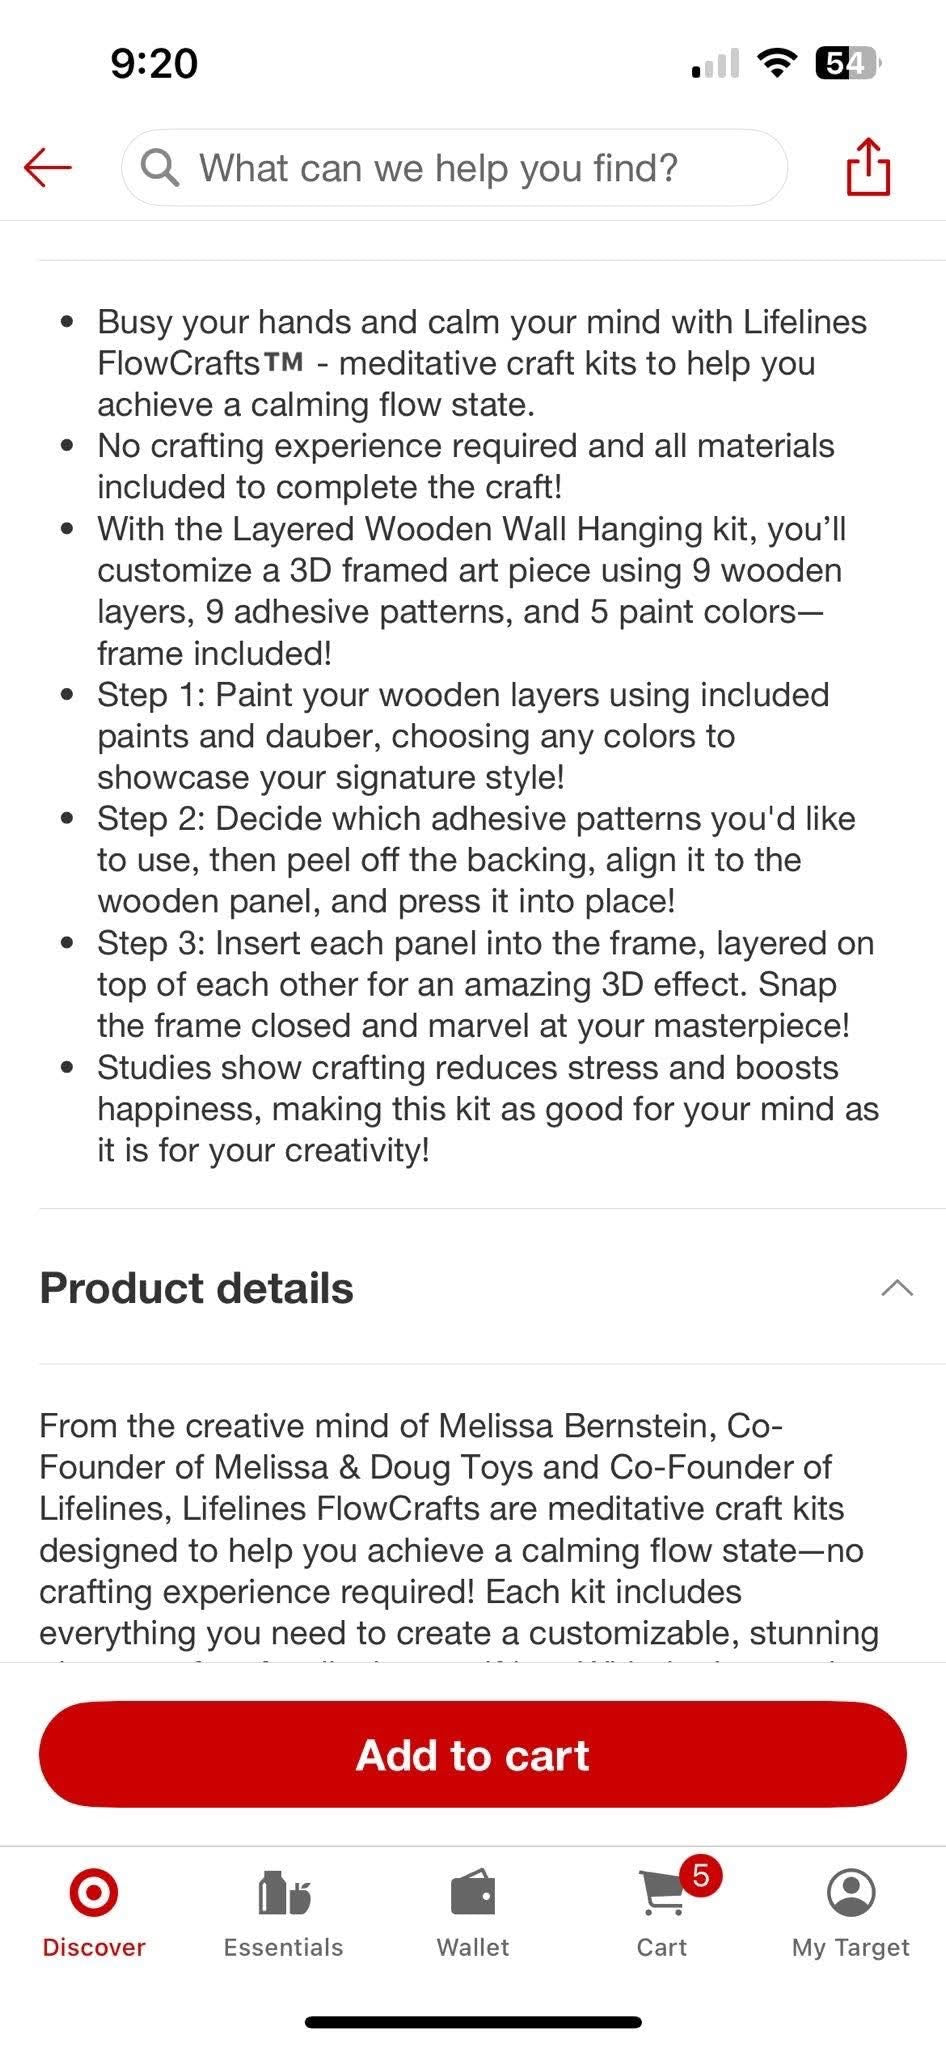Focus the 'What can we help you find?' field
Image resolution: width=946 pixels, height=2048 pixels.
(x=454, y=168)
